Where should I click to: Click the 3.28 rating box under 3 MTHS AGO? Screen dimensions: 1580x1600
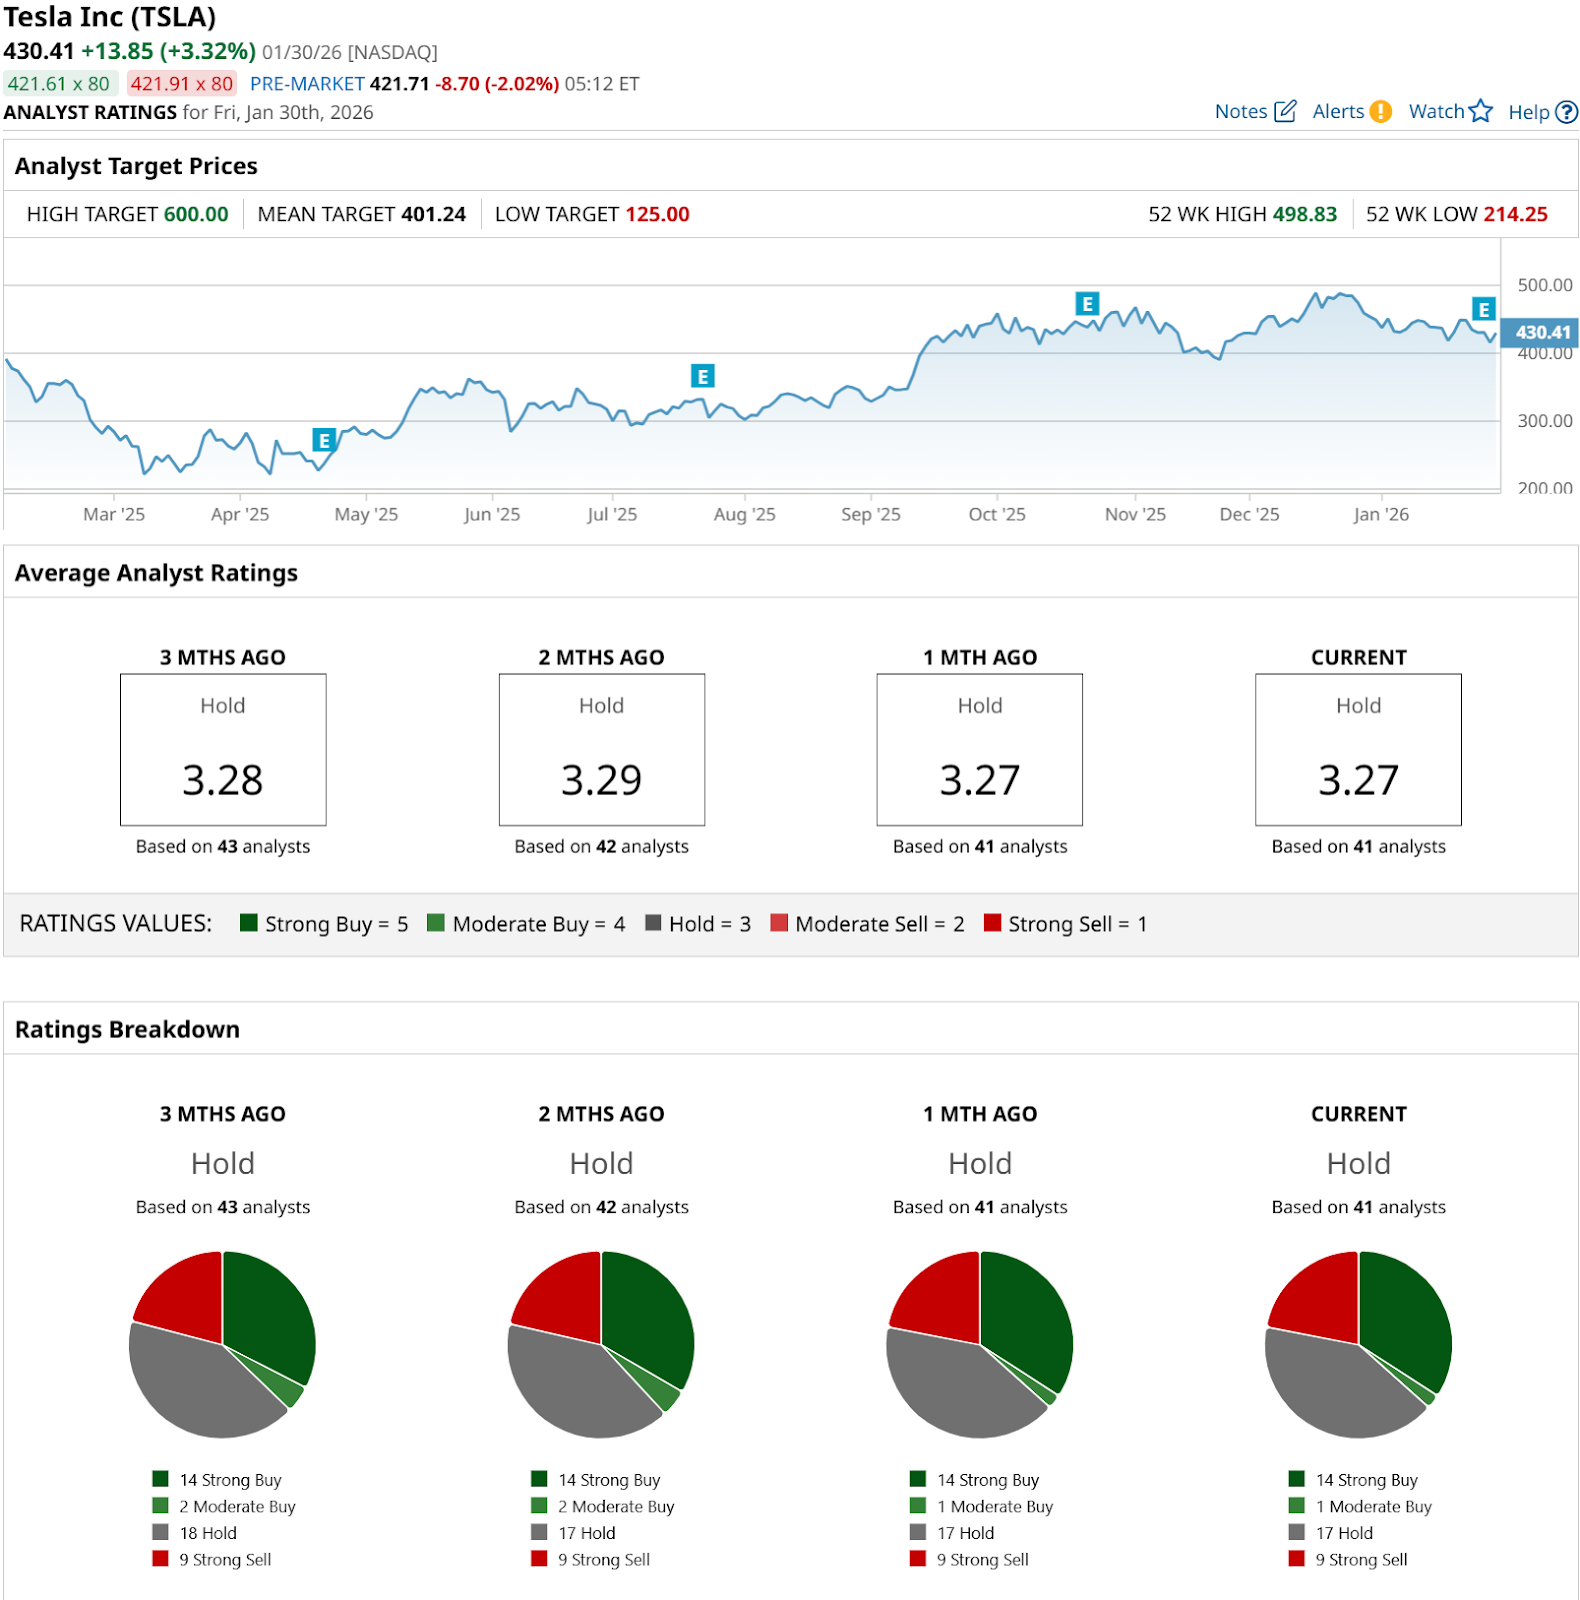(223, 750)
